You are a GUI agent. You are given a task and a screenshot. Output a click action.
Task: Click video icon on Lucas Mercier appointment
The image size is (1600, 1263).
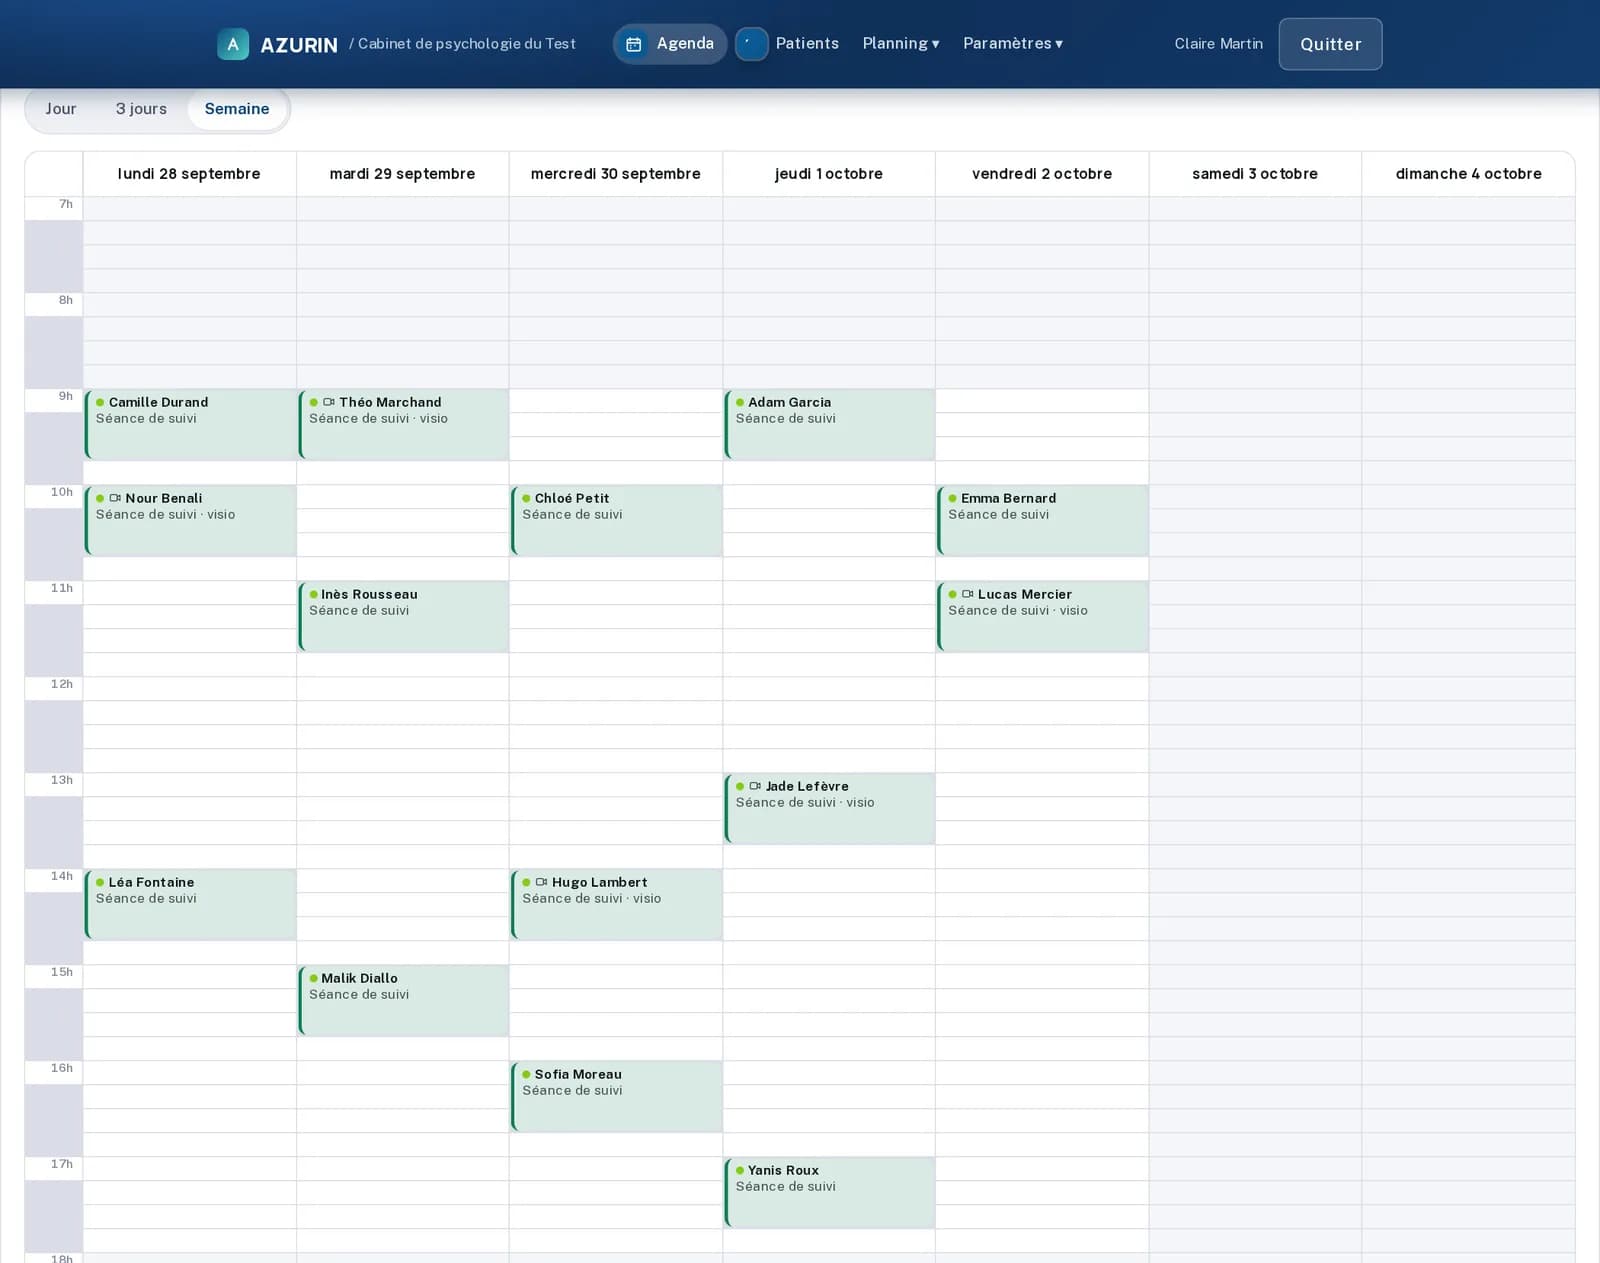pyautogui.click(x=968, y=594)
